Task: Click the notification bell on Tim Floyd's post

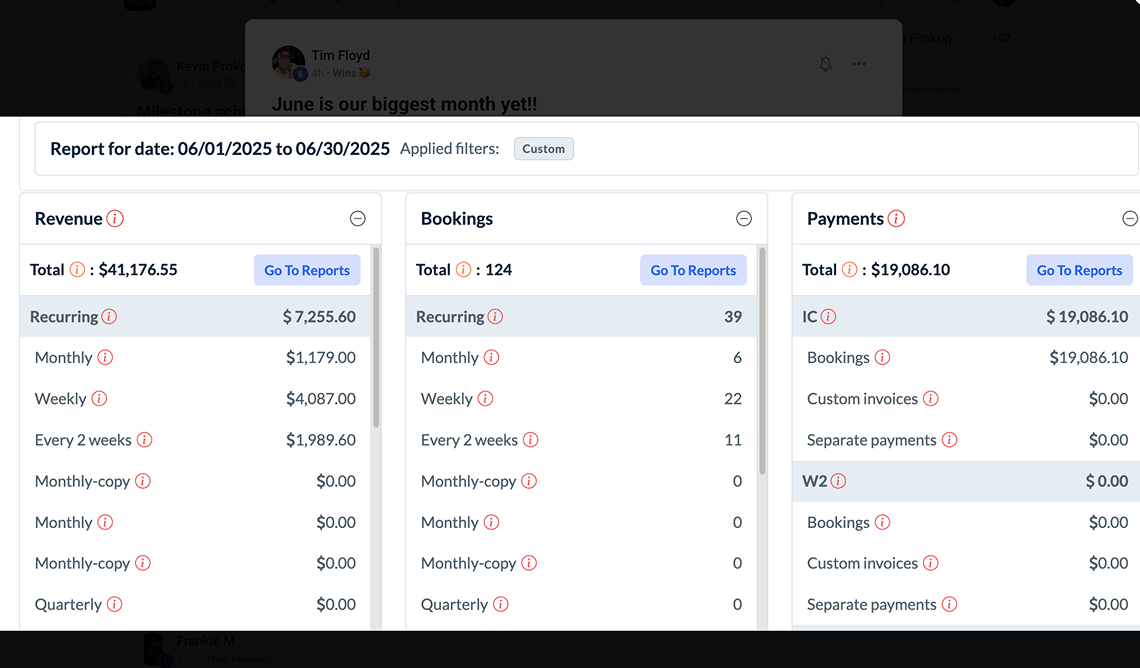Action: (x=826, y=64)
